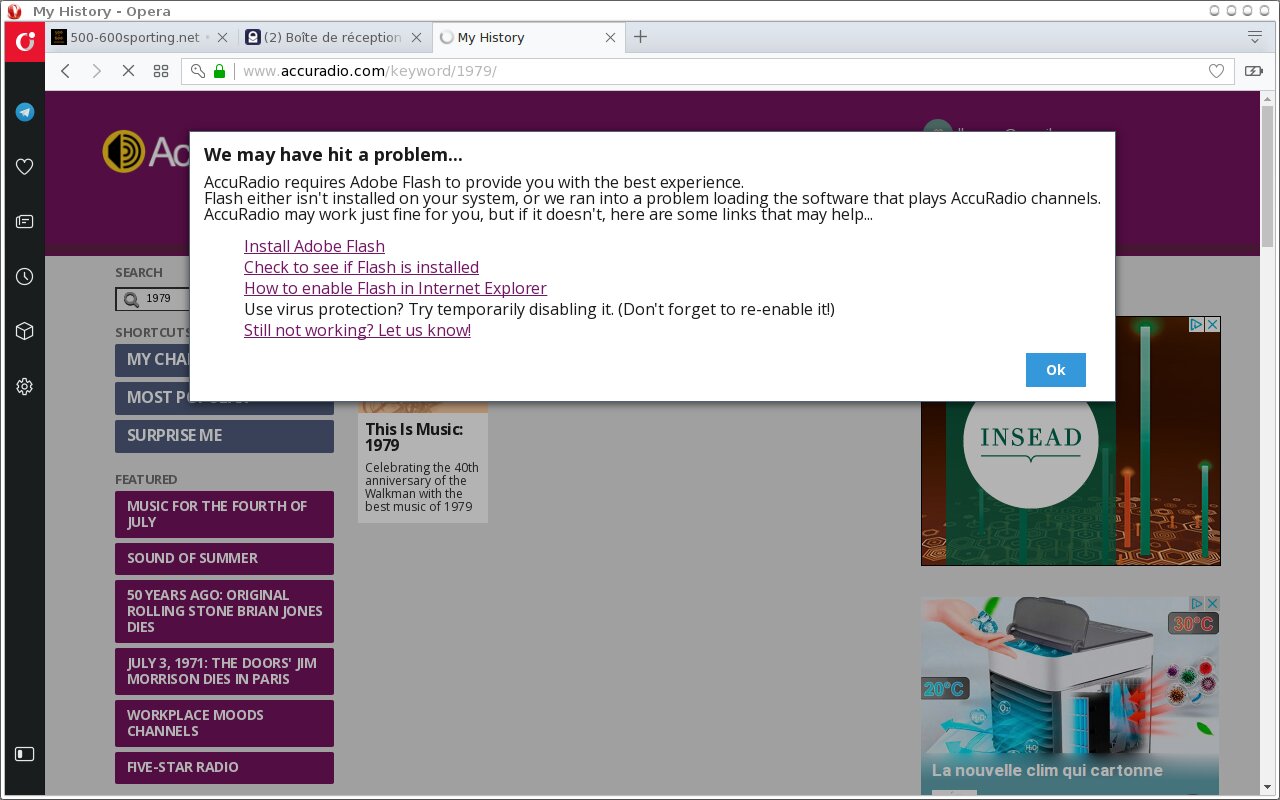Open Bookmarks heart icon in sidebar
The image size is (1280, 800).
pos(25,167)
